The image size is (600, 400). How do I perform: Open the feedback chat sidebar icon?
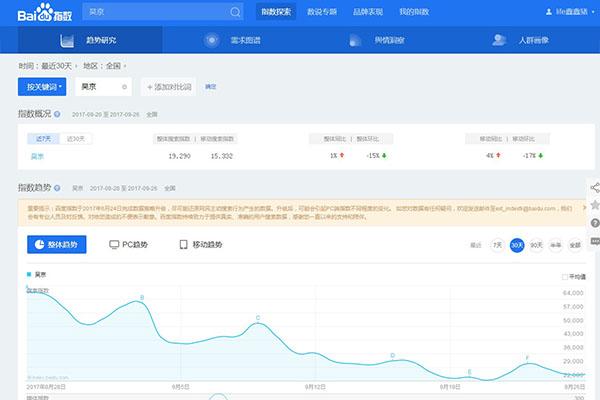click(594, 241)
